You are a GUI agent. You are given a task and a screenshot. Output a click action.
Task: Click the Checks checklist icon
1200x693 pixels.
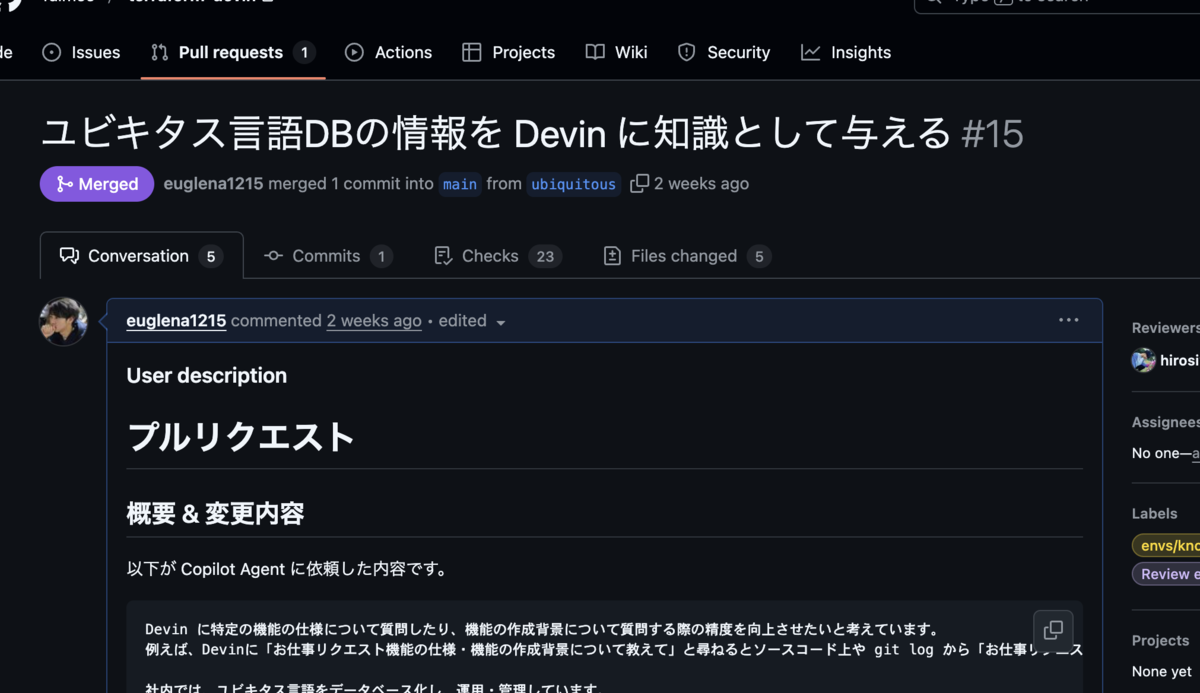(x=443, y=256)
